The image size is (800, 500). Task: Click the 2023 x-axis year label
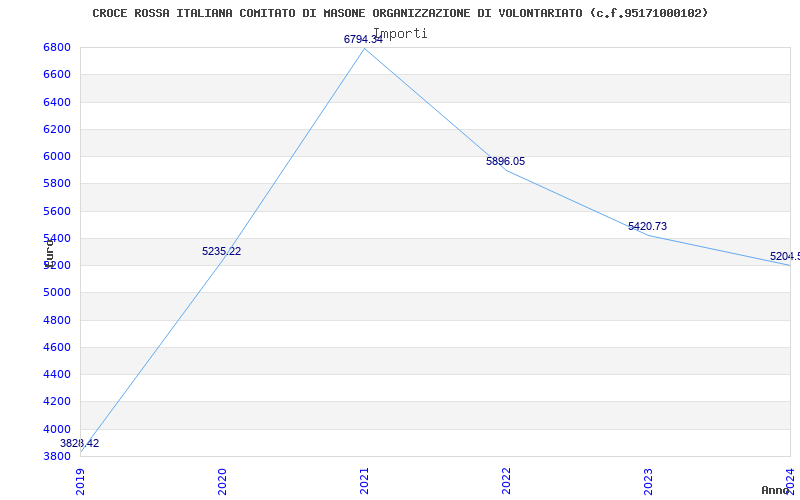(647, 481)
